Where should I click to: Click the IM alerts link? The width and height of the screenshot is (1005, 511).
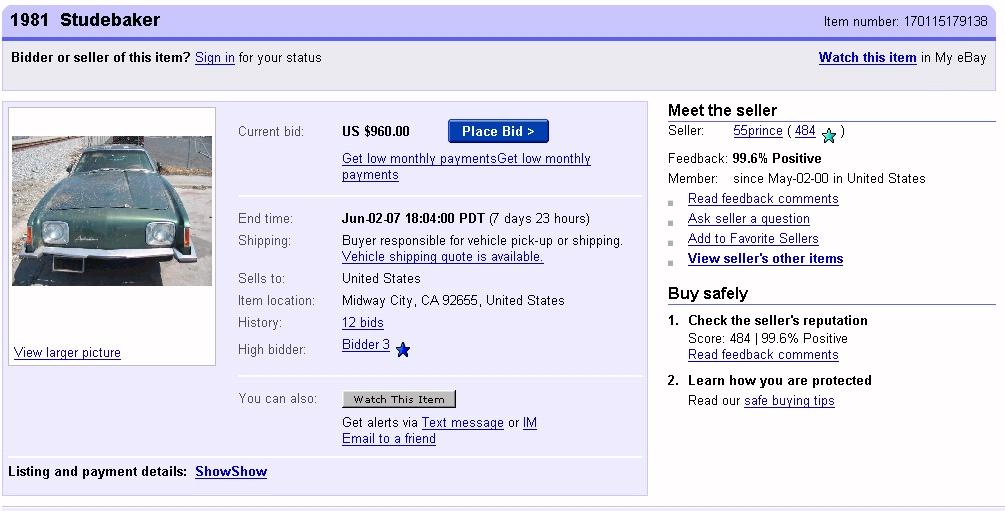tap(530, 422)
